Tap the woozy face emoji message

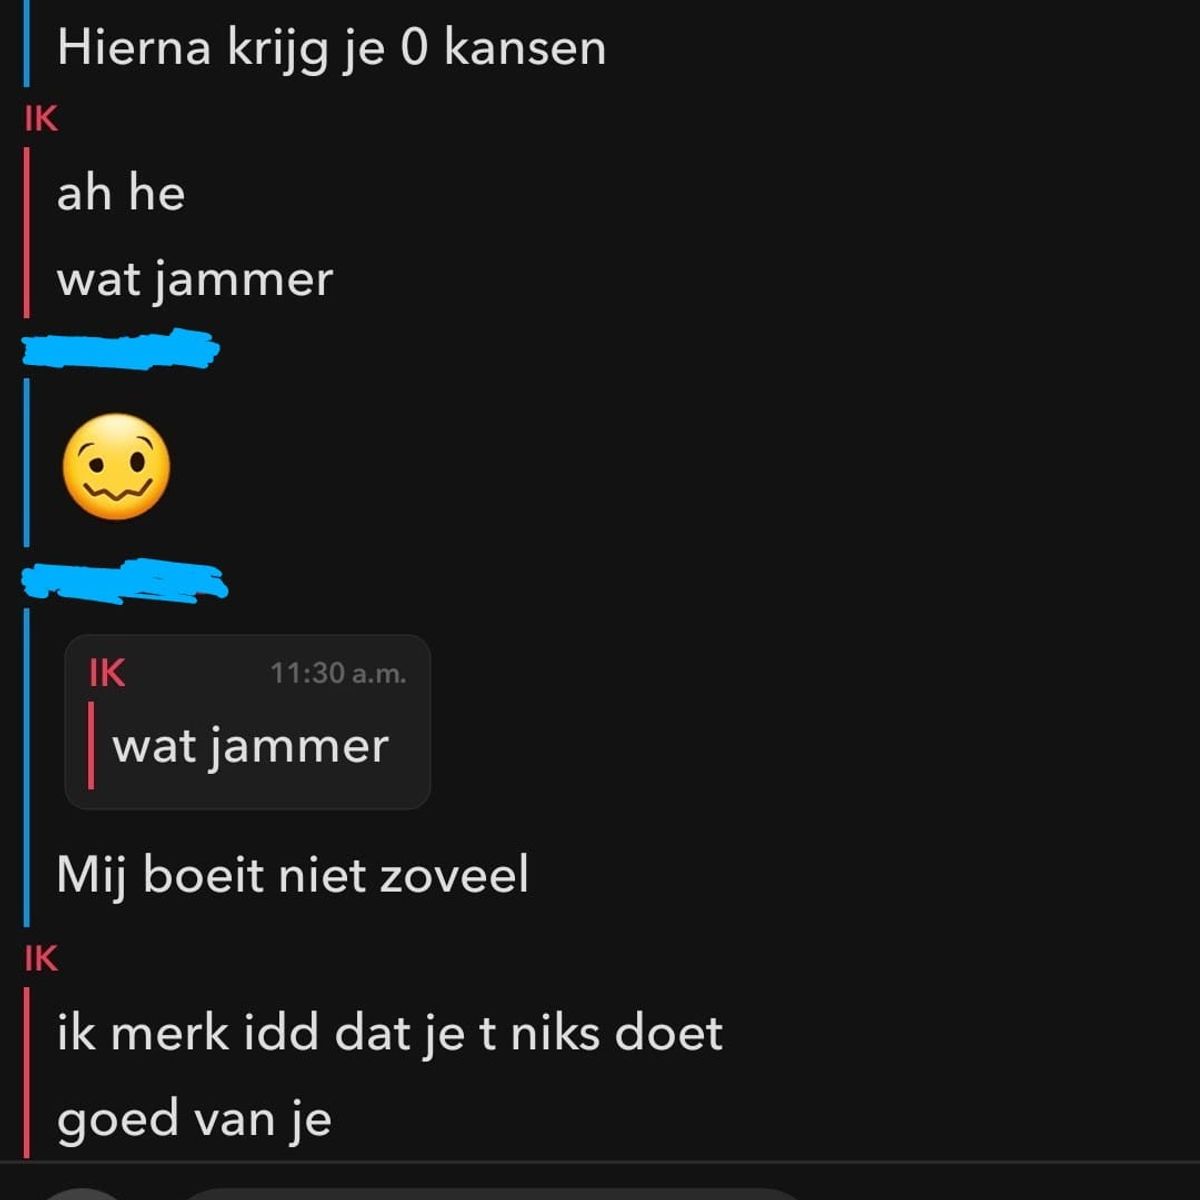pos(116,467)
